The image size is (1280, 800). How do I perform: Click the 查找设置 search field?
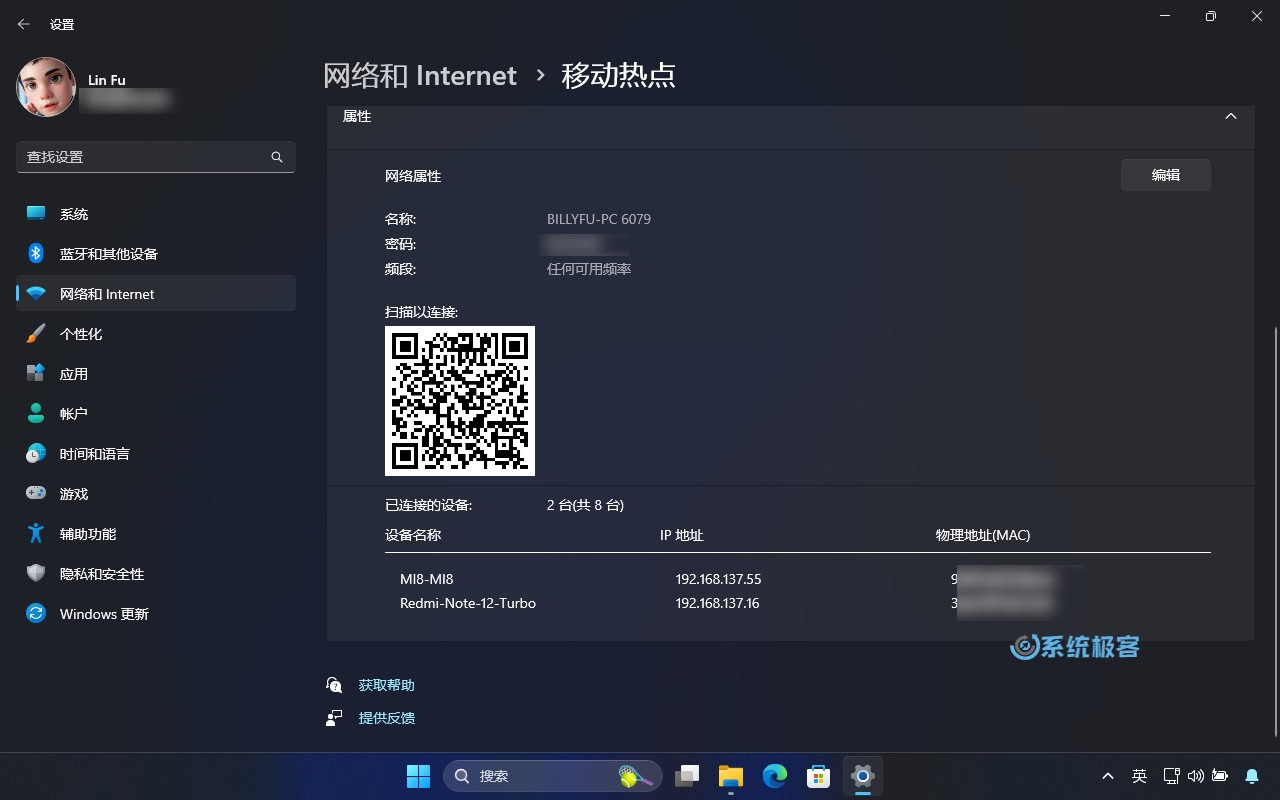[x=156, y=157]
